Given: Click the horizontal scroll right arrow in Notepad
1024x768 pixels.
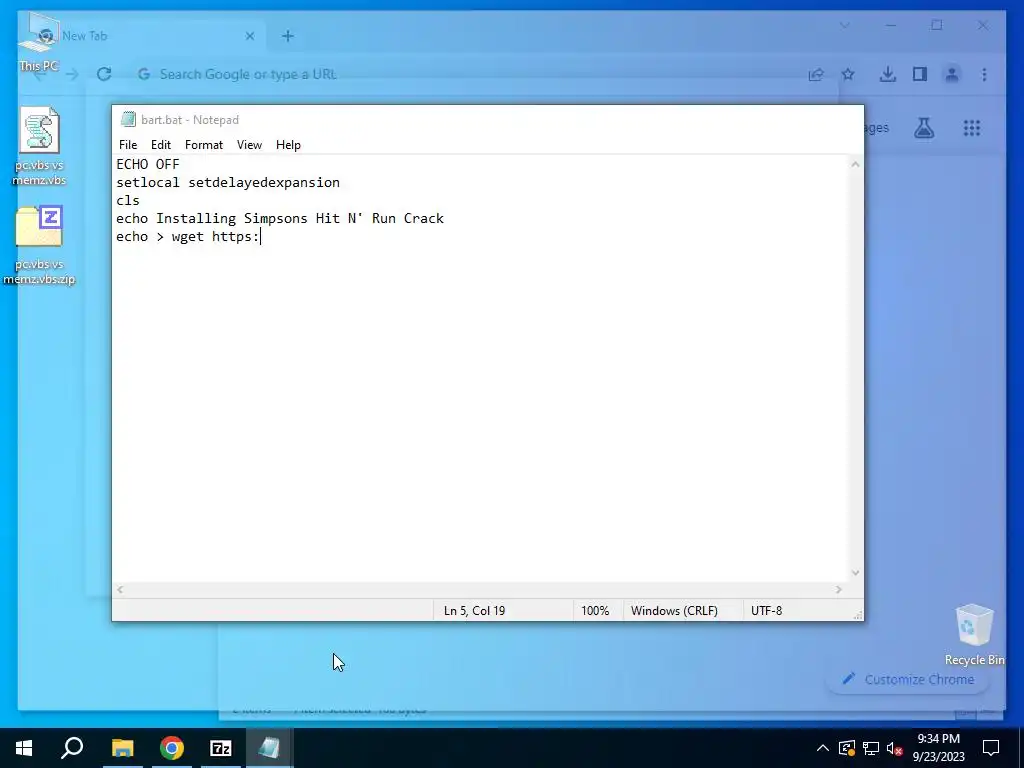Looking at the screenshot, I should [839, 590].
